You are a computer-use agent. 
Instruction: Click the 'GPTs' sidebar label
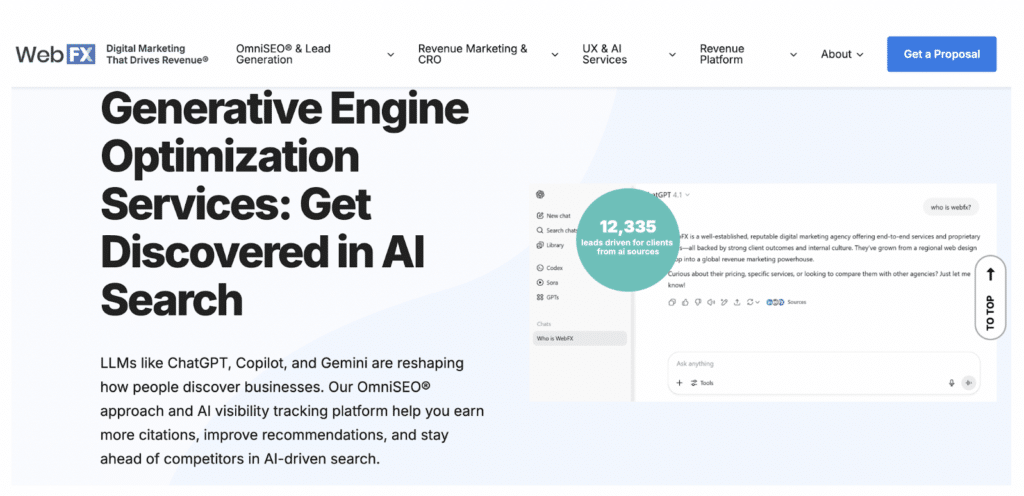[553, 297]
